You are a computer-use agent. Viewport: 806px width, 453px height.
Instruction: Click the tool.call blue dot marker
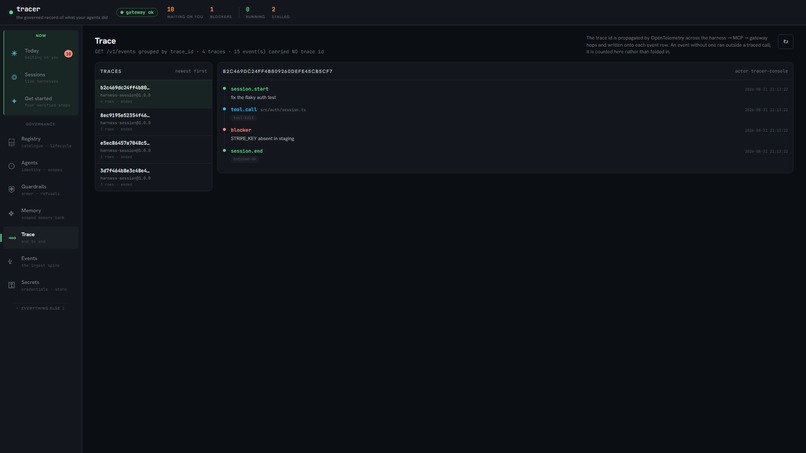(224, 109)
